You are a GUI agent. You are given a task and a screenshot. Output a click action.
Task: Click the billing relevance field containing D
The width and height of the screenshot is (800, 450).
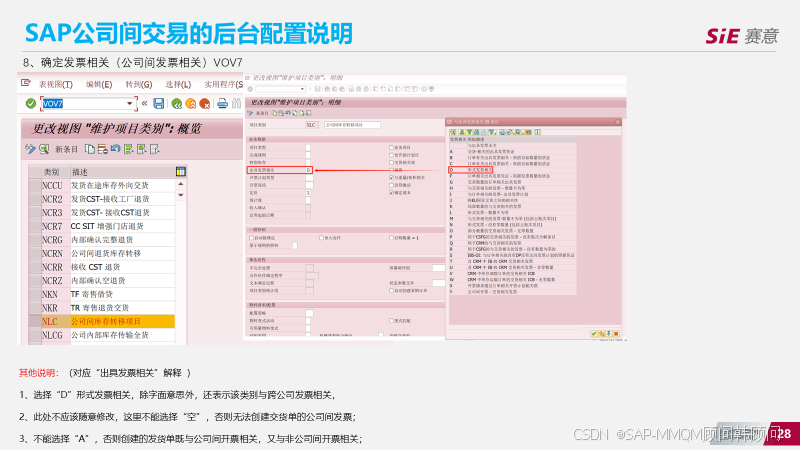click(x=309, y=170)
